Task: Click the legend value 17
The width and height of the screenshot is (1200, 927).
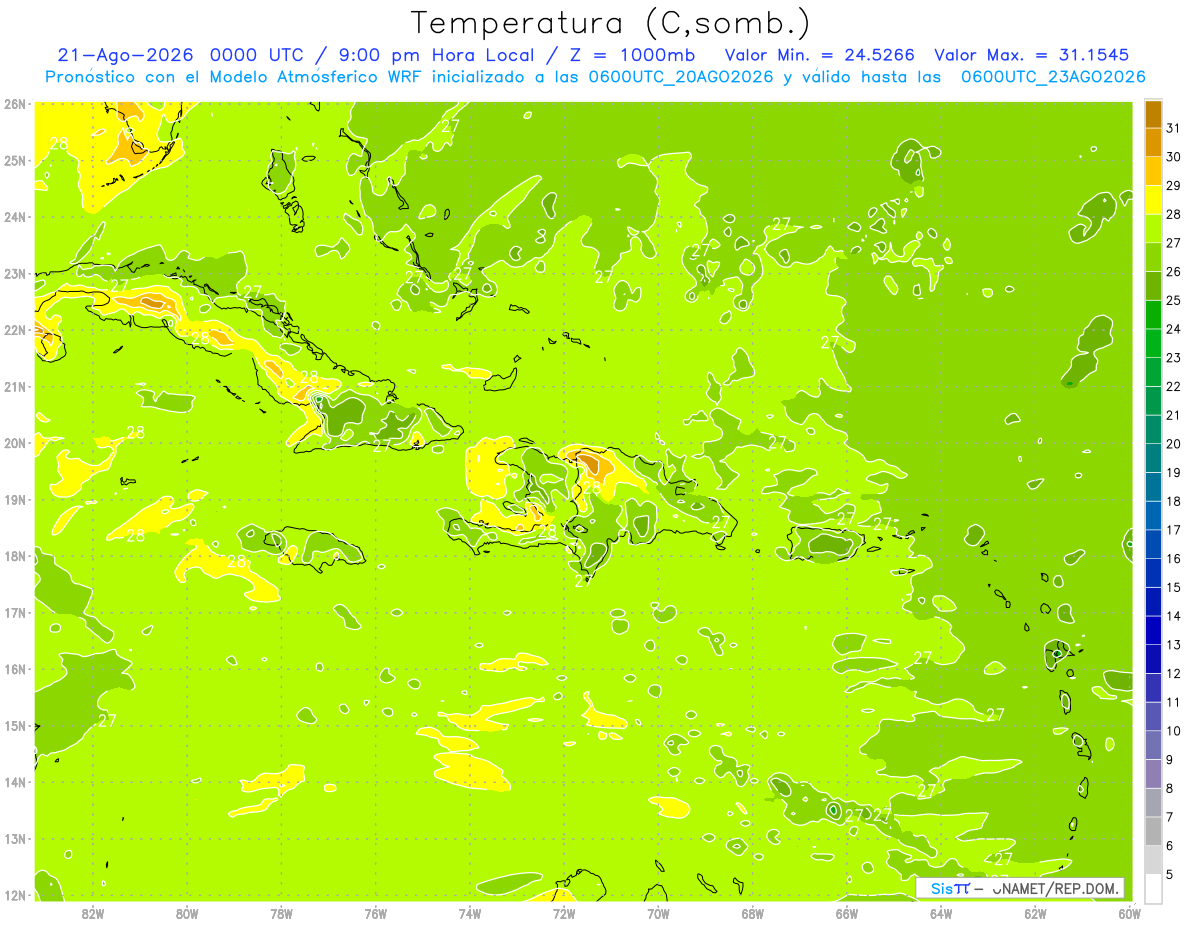Action: click(1173, 530)
